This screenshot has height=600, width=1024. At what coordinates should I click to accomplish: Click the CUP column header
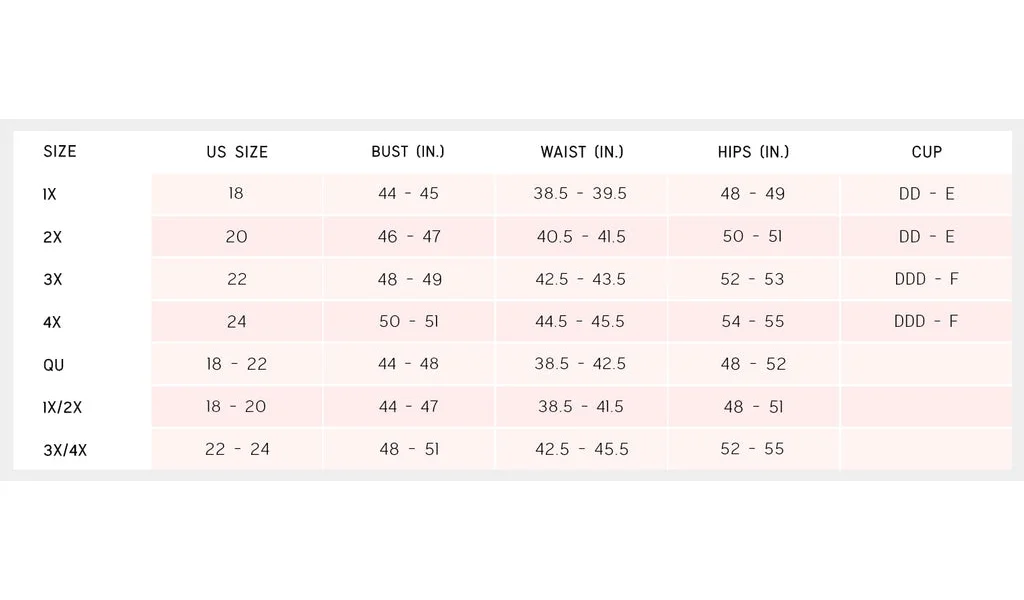click(927, 152)
